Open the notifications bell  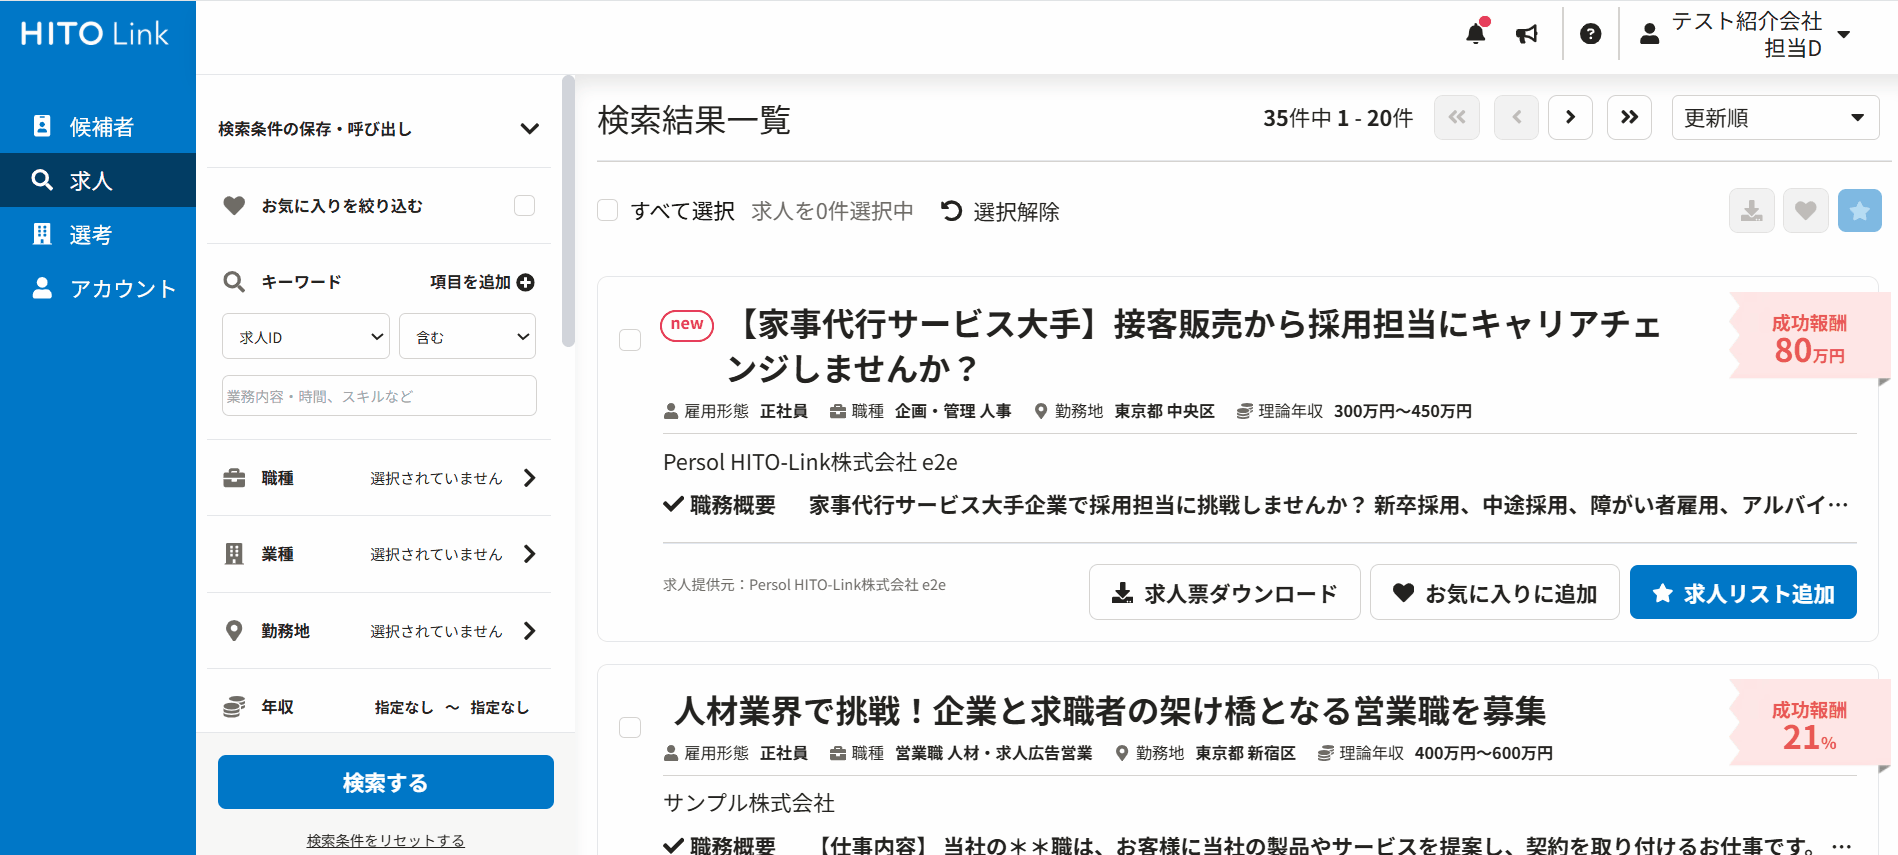click(x=1475, y=33)
